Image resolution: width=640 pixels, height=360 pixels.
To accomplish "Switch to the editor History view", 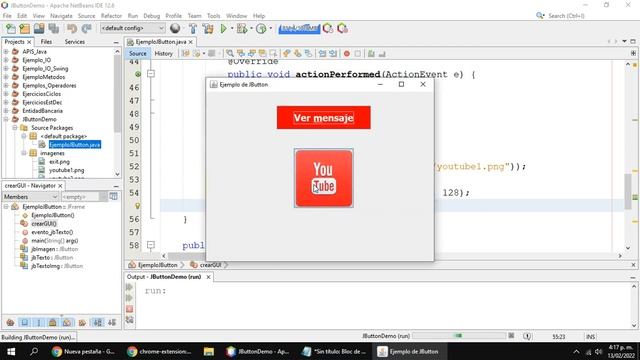I will pos(164,53).
